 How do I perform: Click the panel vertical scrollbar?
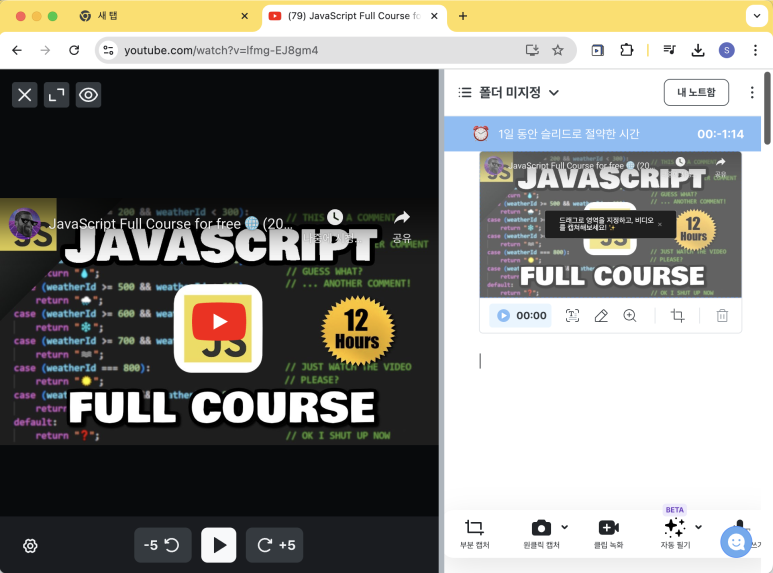767,108
